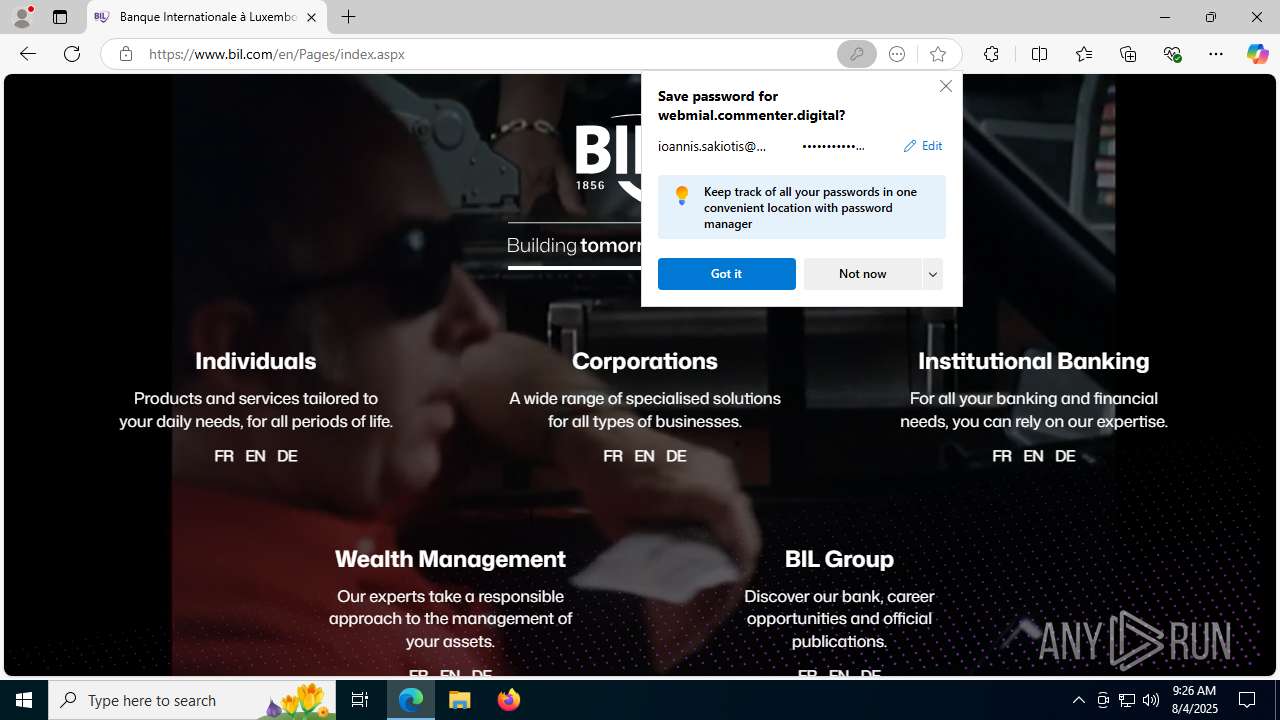Viewport: 1280px width, 720px height.
Task: Open Task View on taskbar
Action: coord(360,700)
